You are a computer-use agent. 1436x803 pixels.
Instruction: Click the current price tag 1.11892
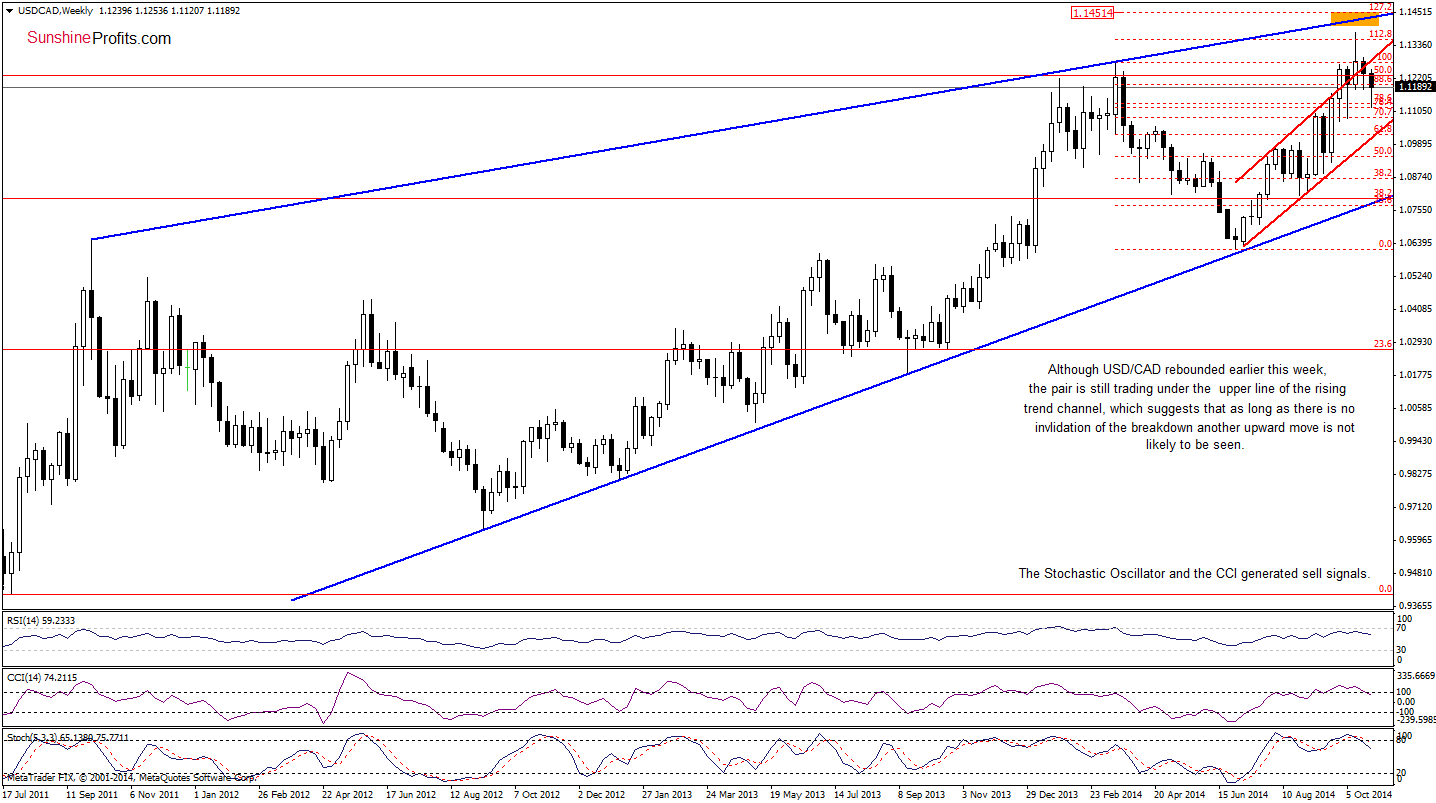[x=1414, y=87]
